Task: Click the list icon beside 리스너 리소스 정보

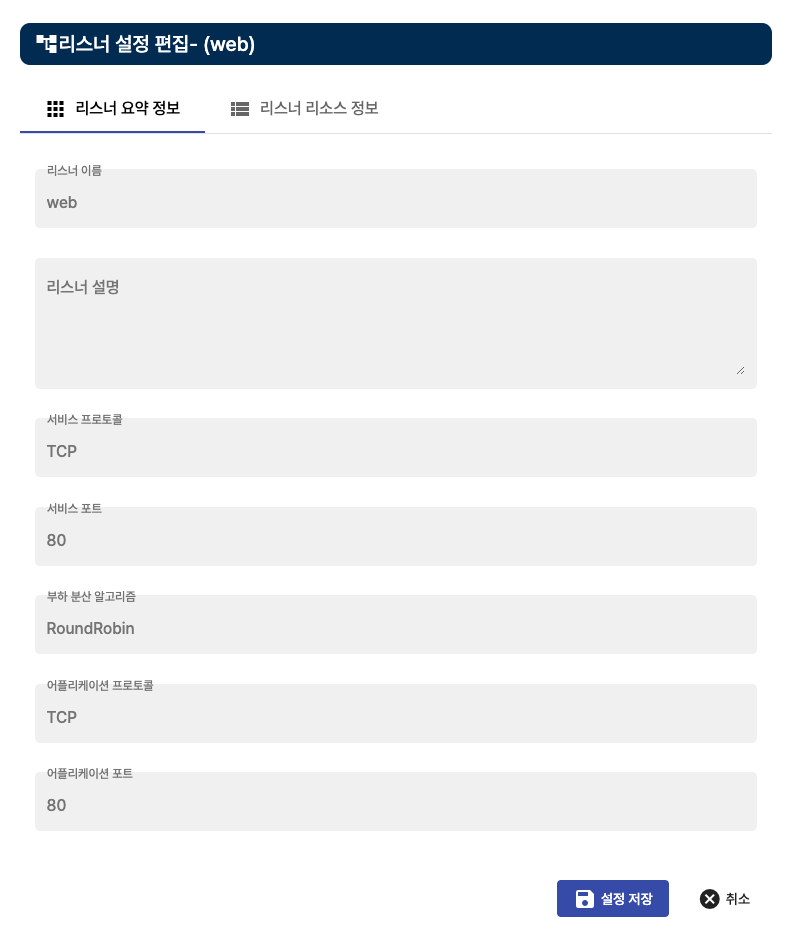Action: point(240,109)
